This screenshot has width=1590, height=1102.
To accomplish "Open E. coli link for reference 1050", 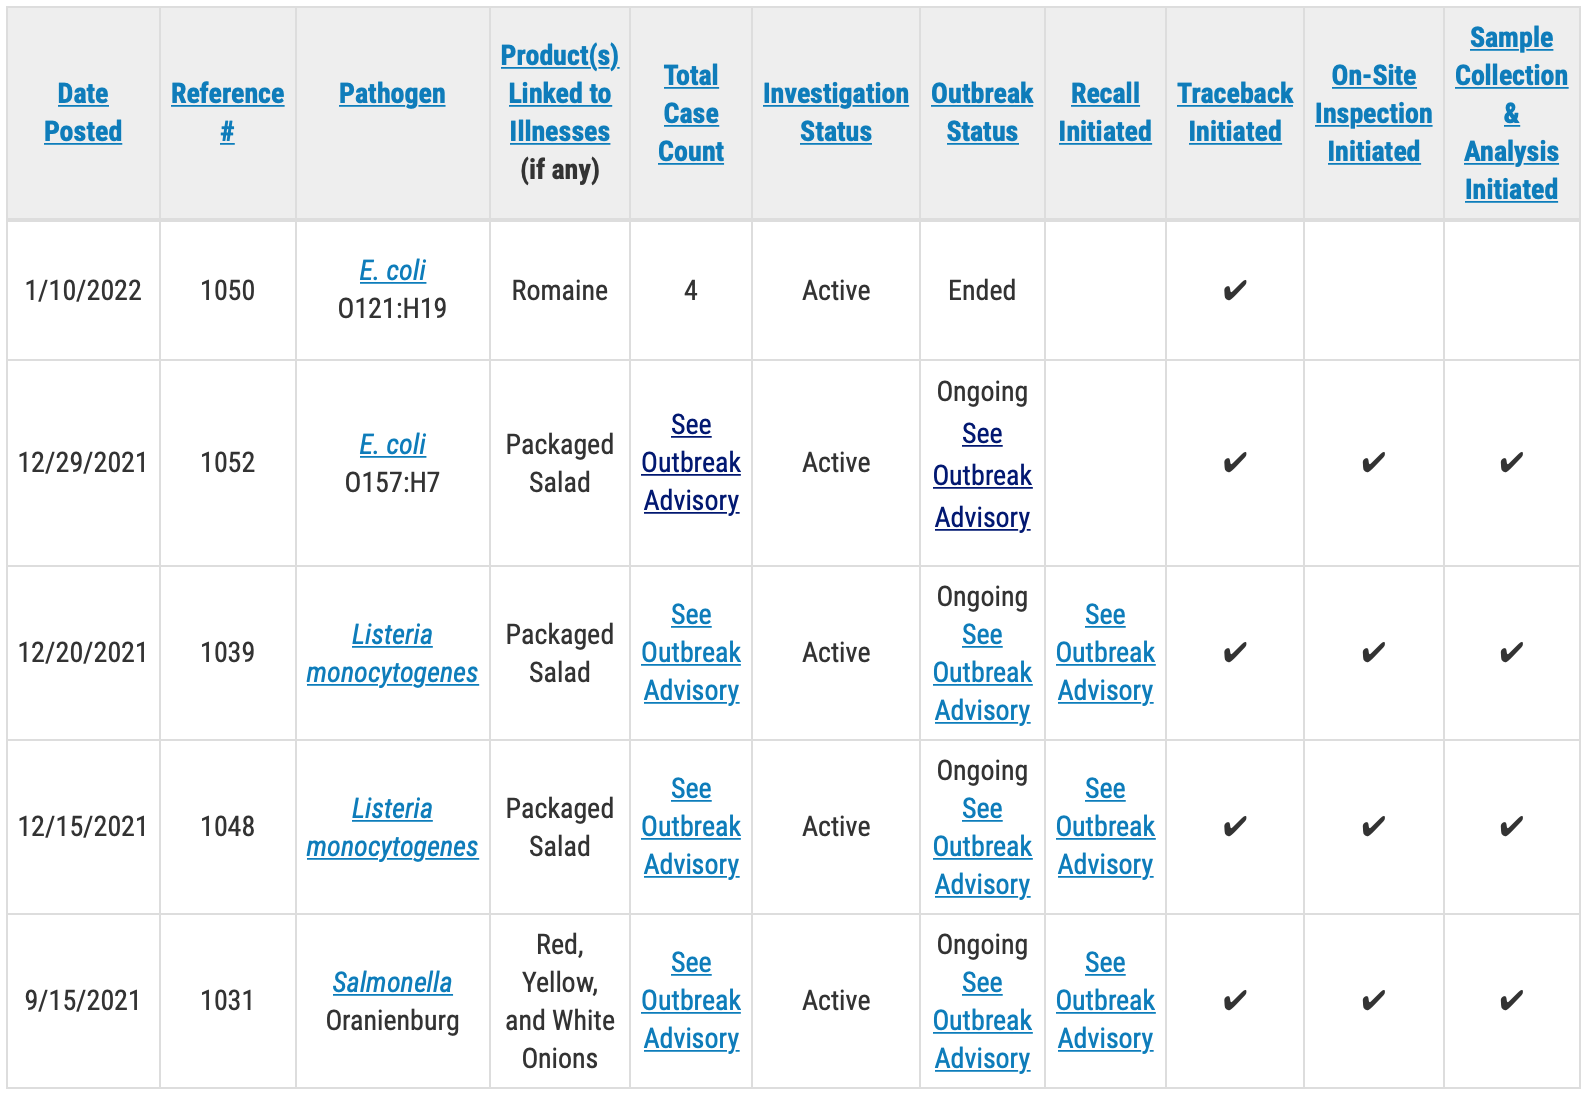I will (392, 270).
